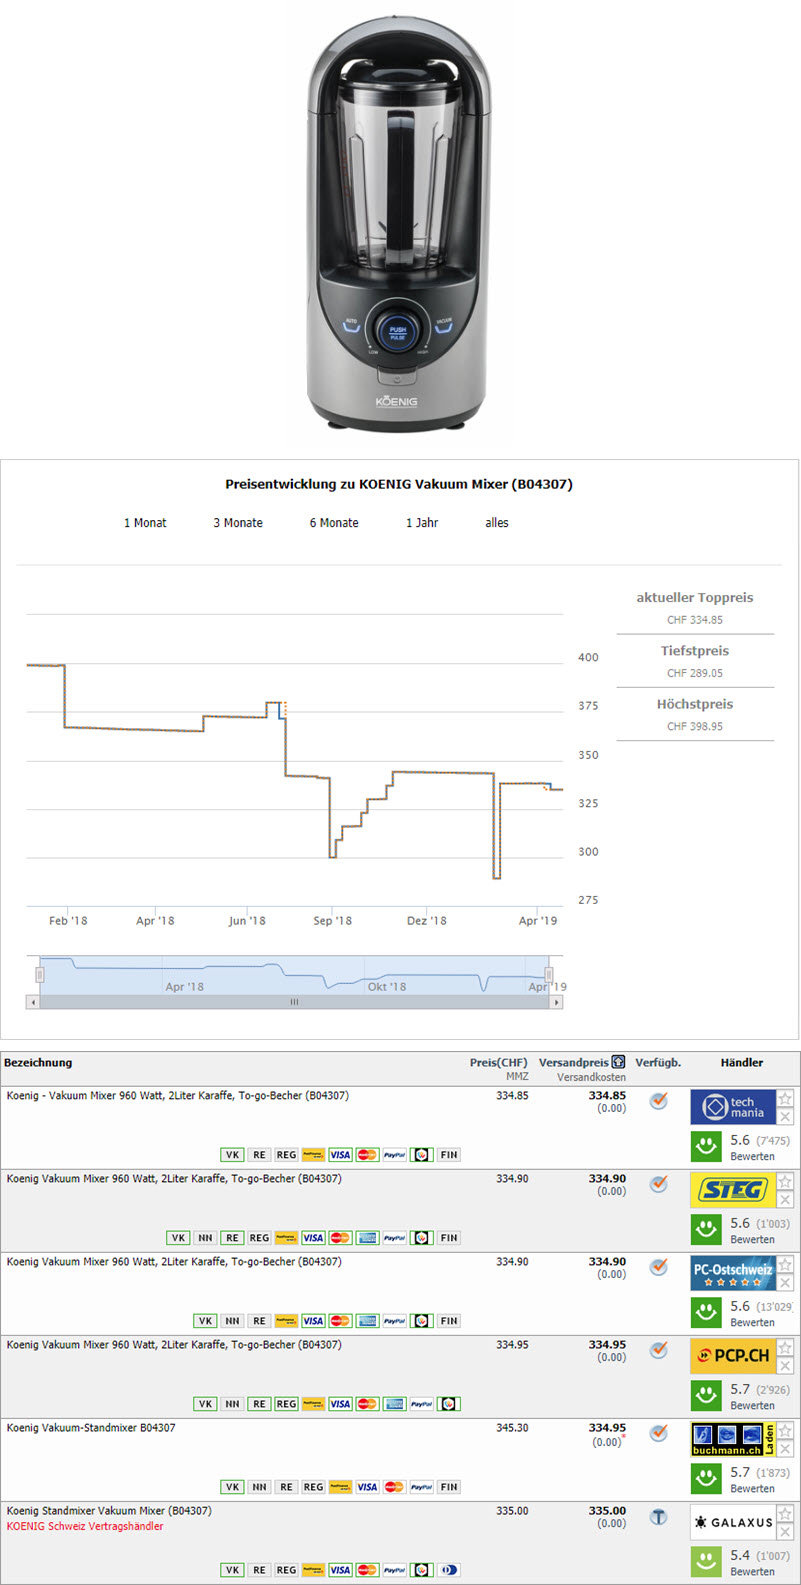This screenshot has height=1585, width=801.
Task: Click the American Express icon in PCP.CH row
Action: 394,1404
